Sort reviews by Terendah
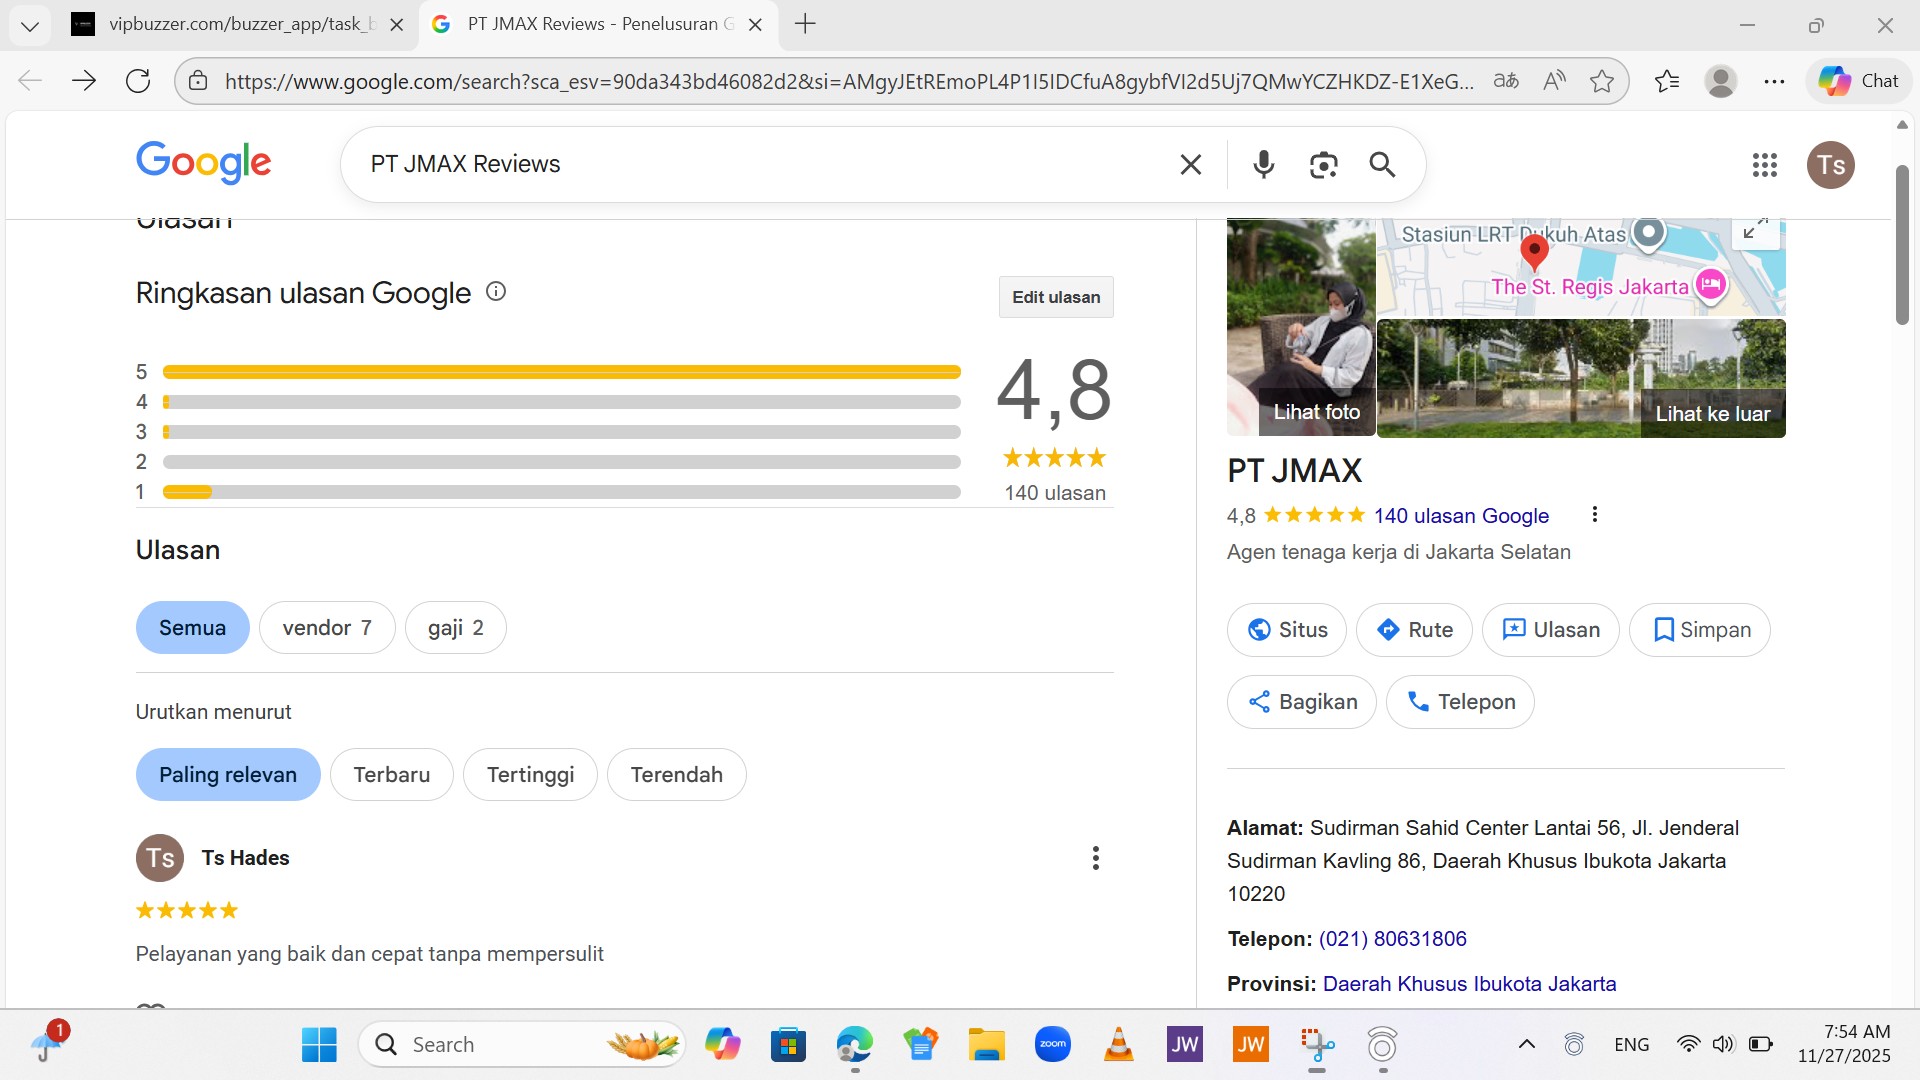The height and width of the screenshot is (1080, 1920). click(x=676, y=775)
